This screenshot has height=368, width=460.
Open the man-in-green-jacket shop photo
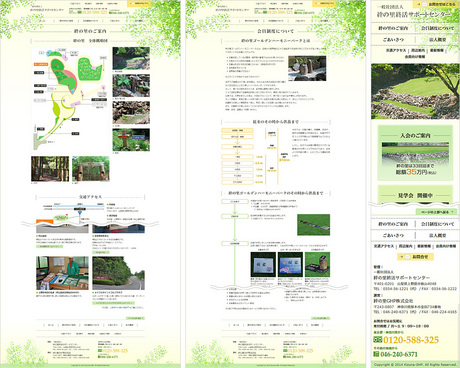[x=62, y=273]
